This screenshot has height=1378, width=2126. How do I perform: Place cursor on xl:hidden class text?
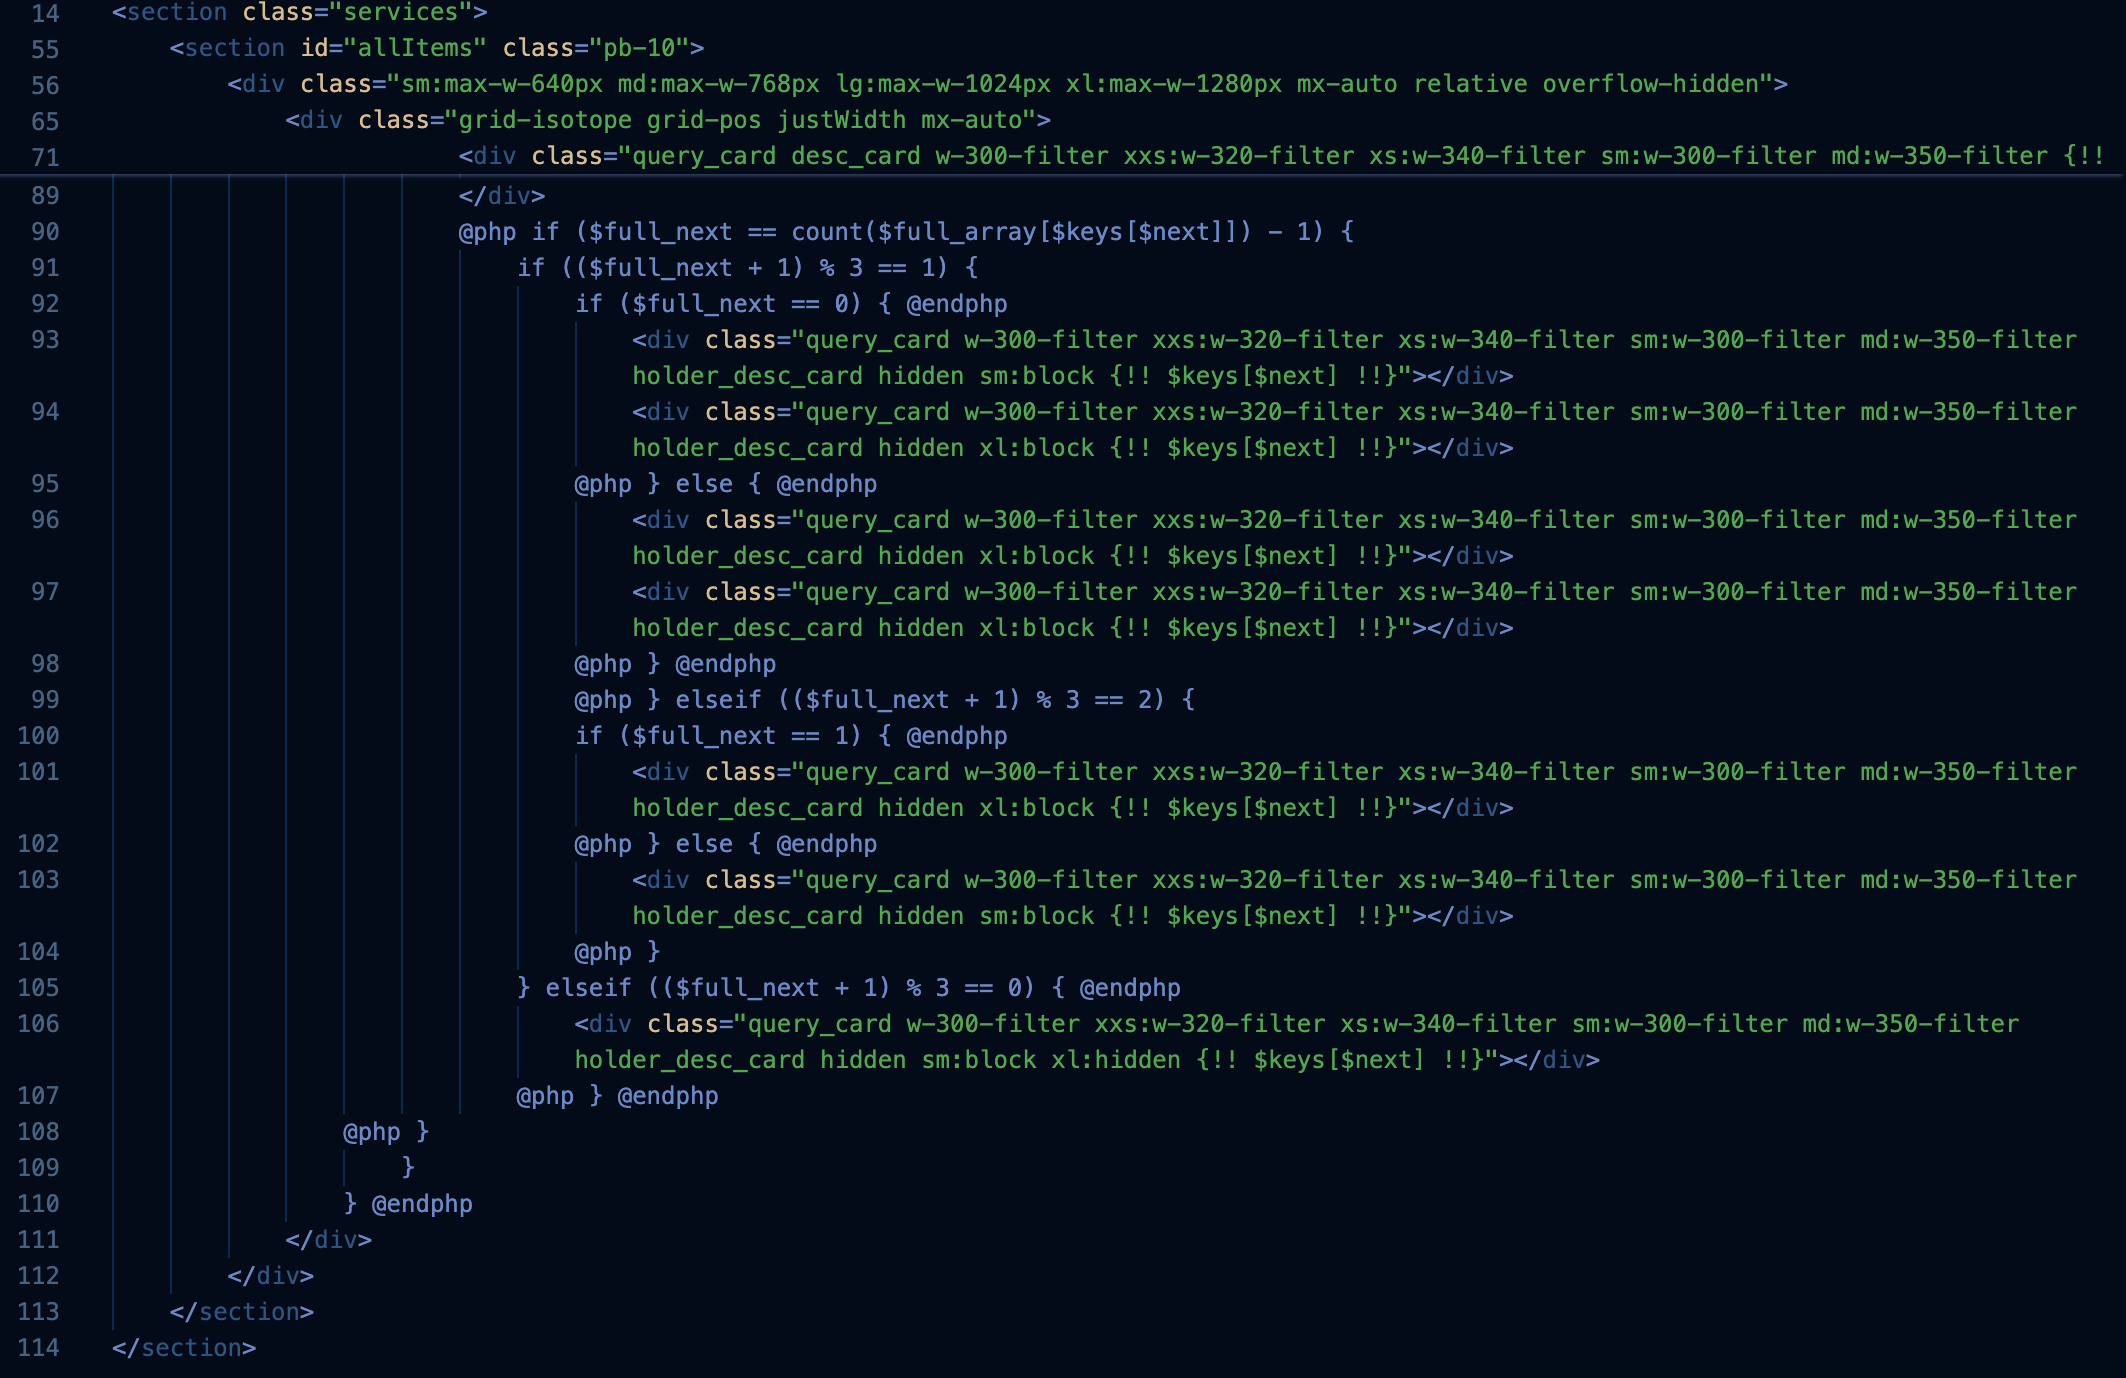point(1115,1060)
